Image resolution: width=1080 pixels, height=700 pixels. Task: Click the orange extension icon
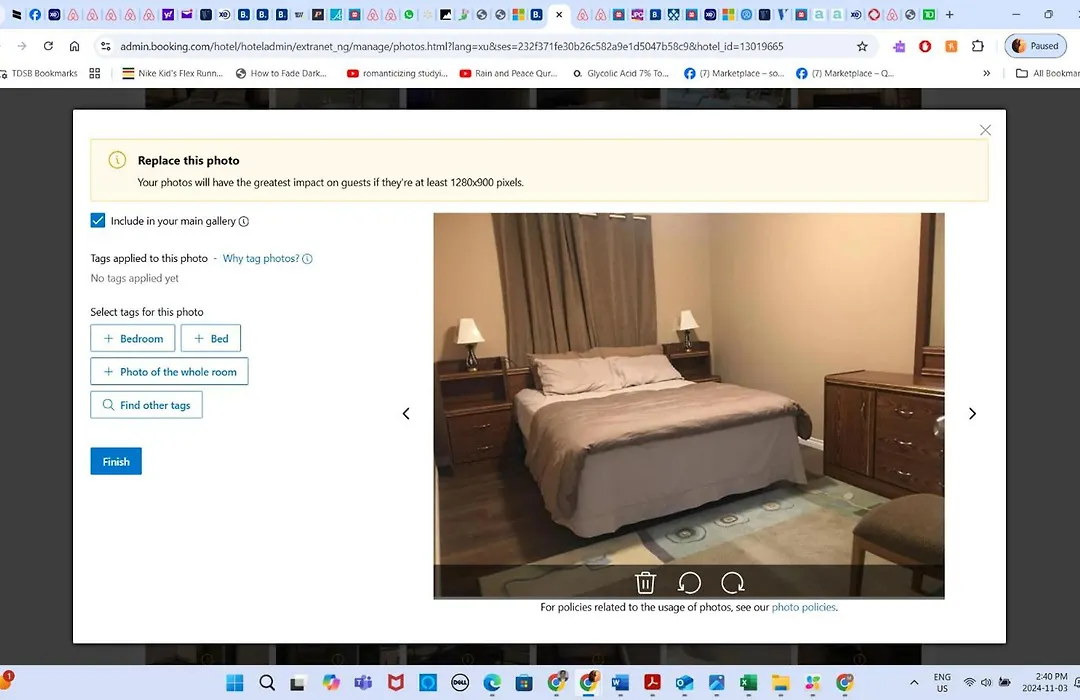pyautogui.click(x=951, y=46)
